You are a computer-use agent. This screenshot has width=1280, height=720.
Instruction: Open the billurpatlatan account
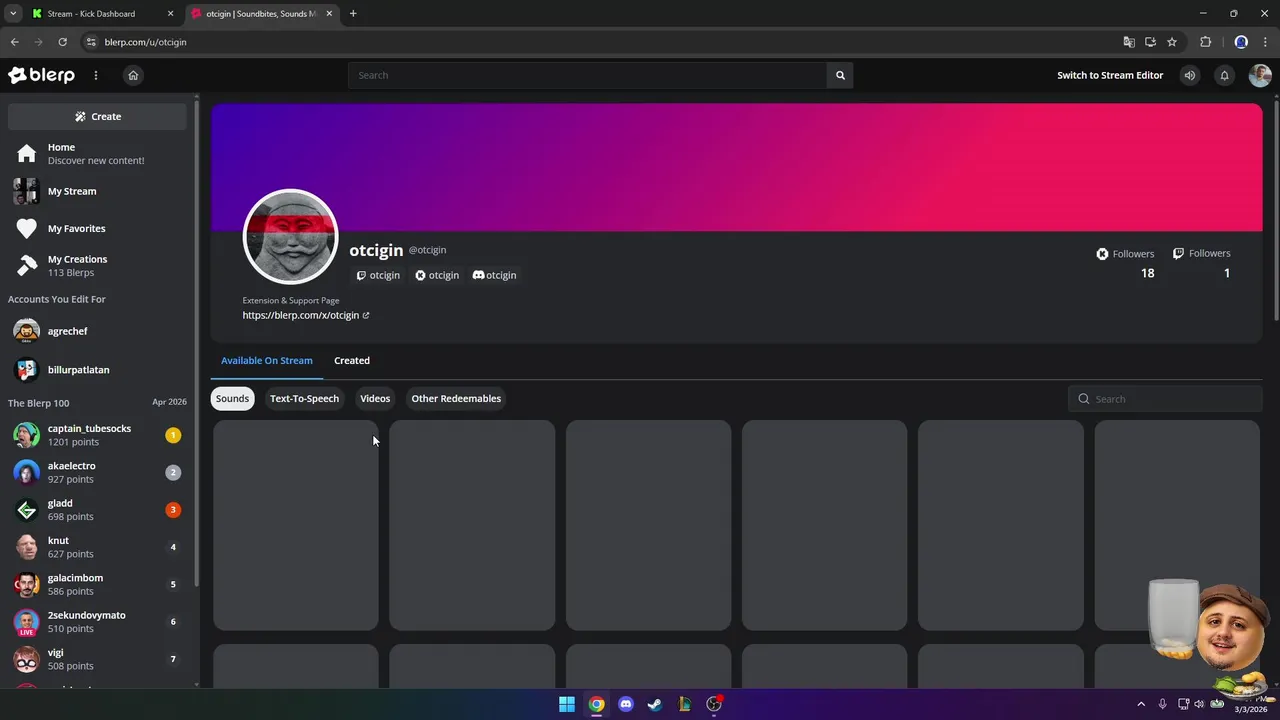point(97,370)
